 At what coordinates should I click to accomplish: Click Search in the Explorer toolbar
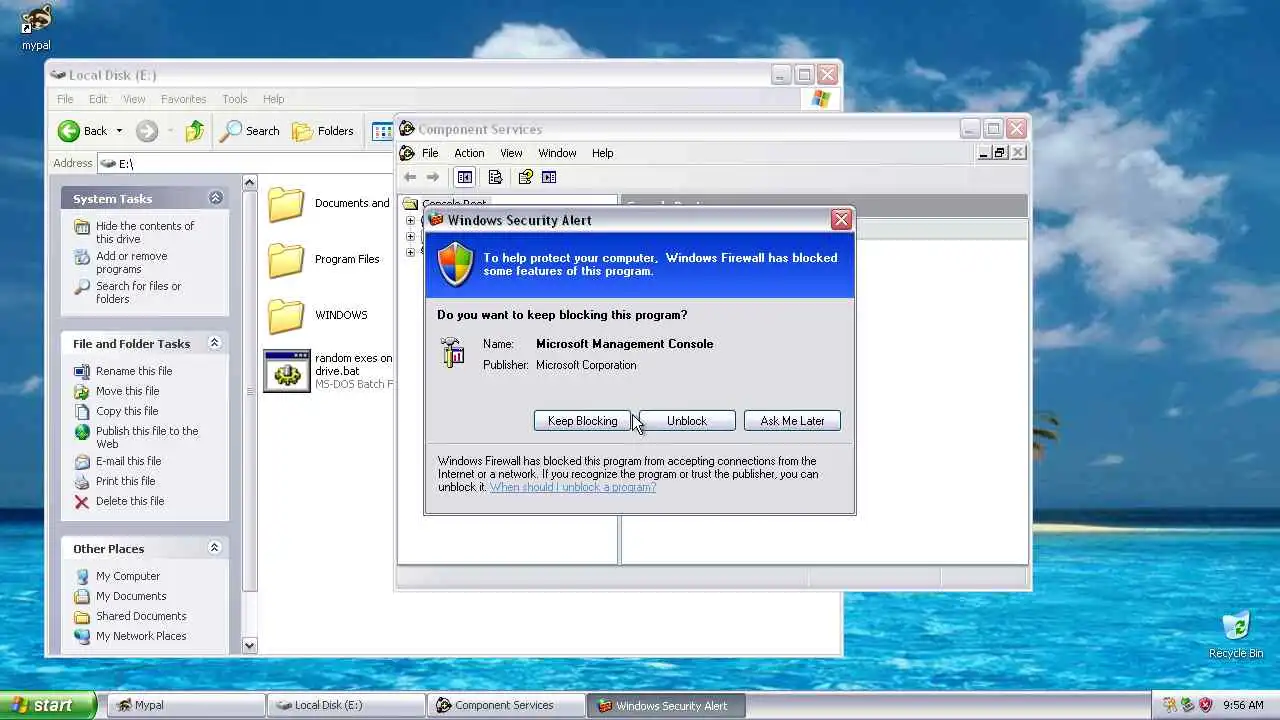click(250, 131)
